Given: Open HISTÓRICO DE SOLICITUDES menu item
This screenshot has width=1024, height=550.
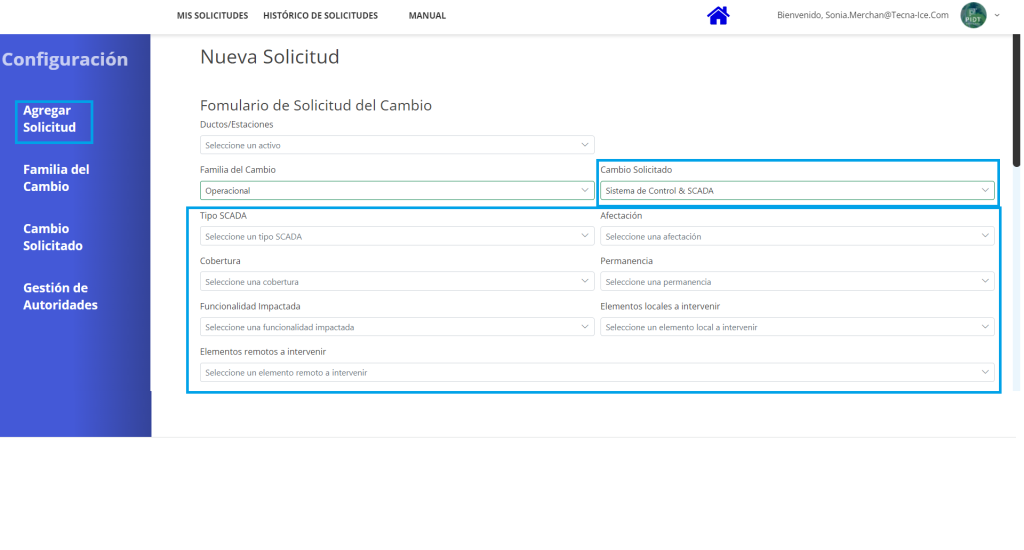Looking at the screenshot, I should coord(320,16).
